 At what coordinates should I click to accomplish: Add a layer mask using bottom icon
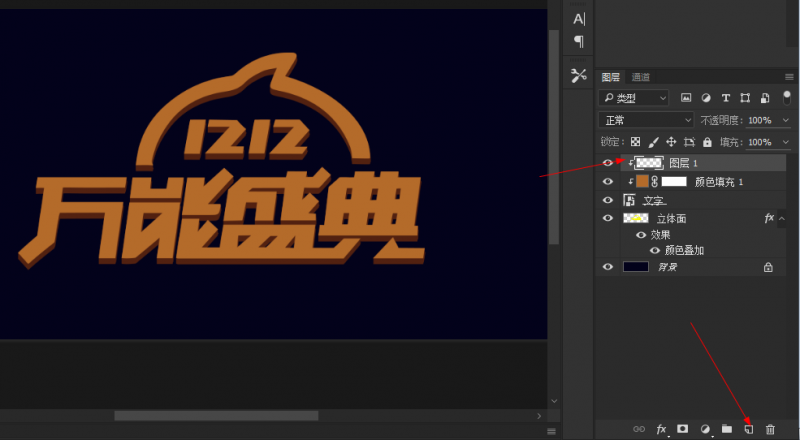point(683,429)
